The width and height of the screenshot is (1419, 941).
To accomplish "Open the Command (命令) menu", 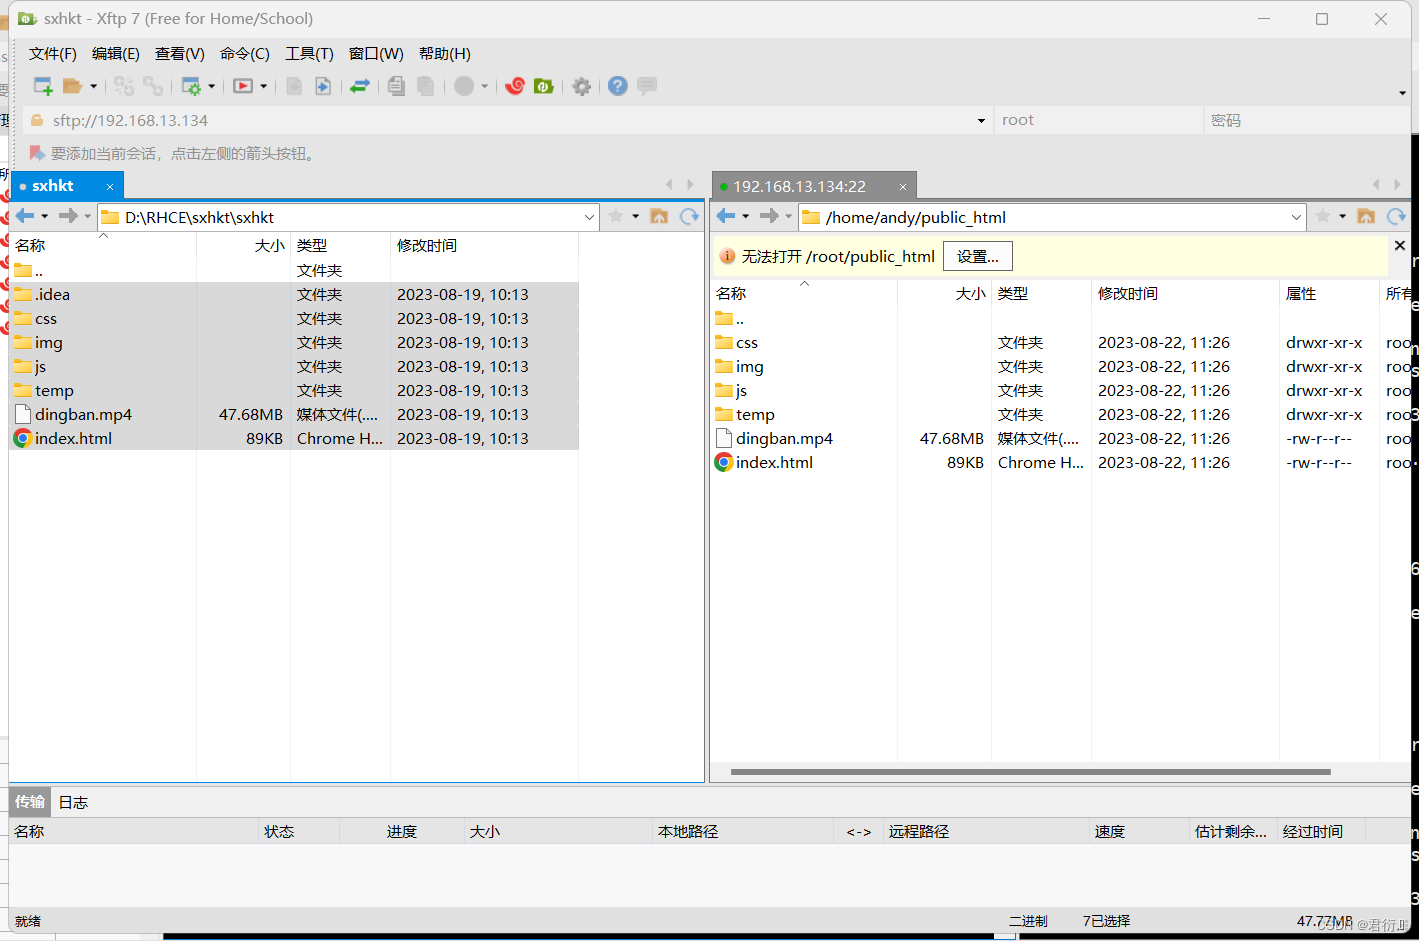I will tap(245, 54).
